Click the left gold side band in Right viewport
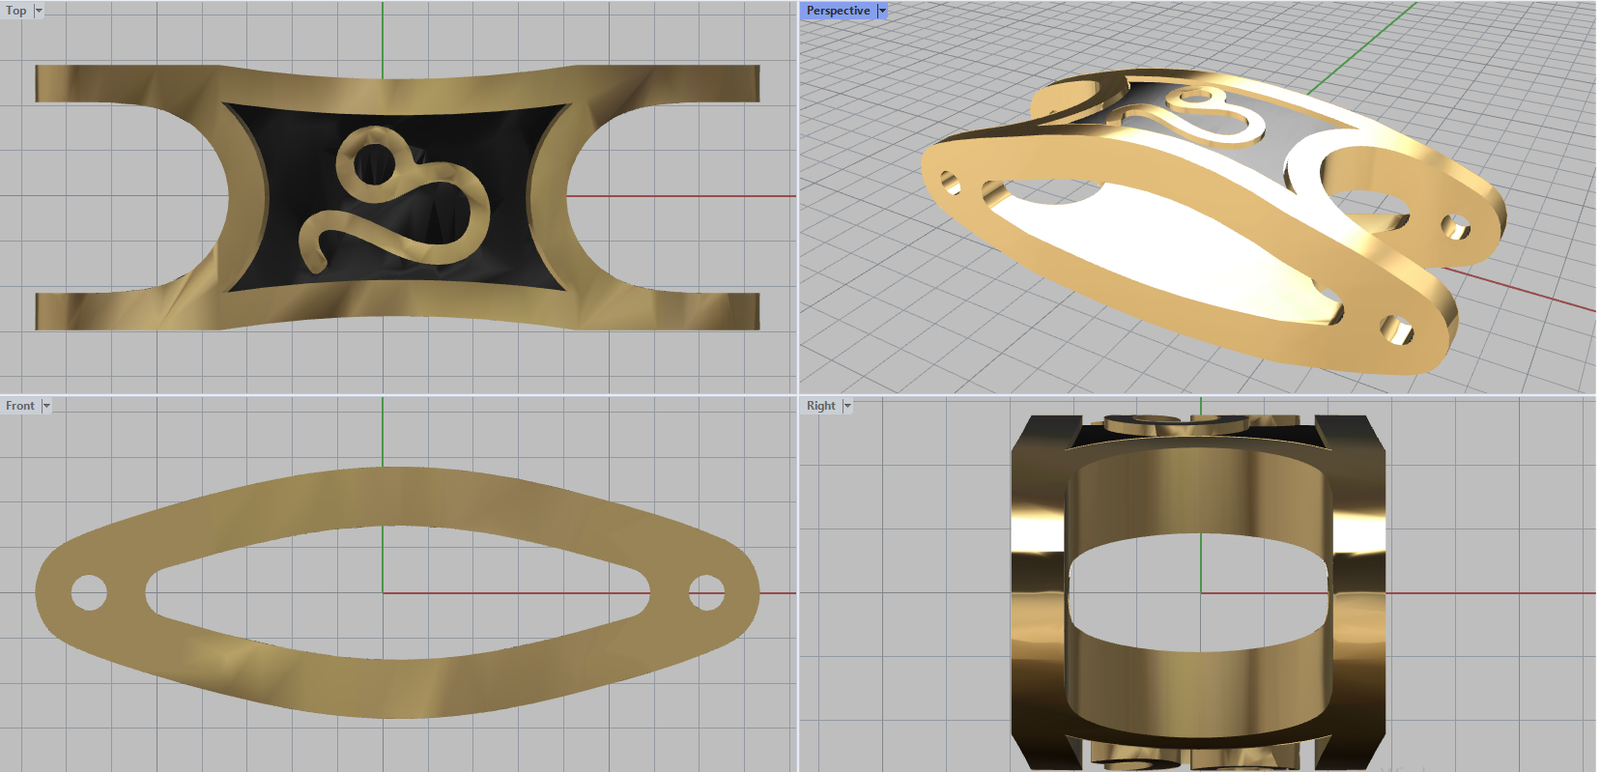The height and width of the screenshot is (772, 1600). coord(1038,592)
